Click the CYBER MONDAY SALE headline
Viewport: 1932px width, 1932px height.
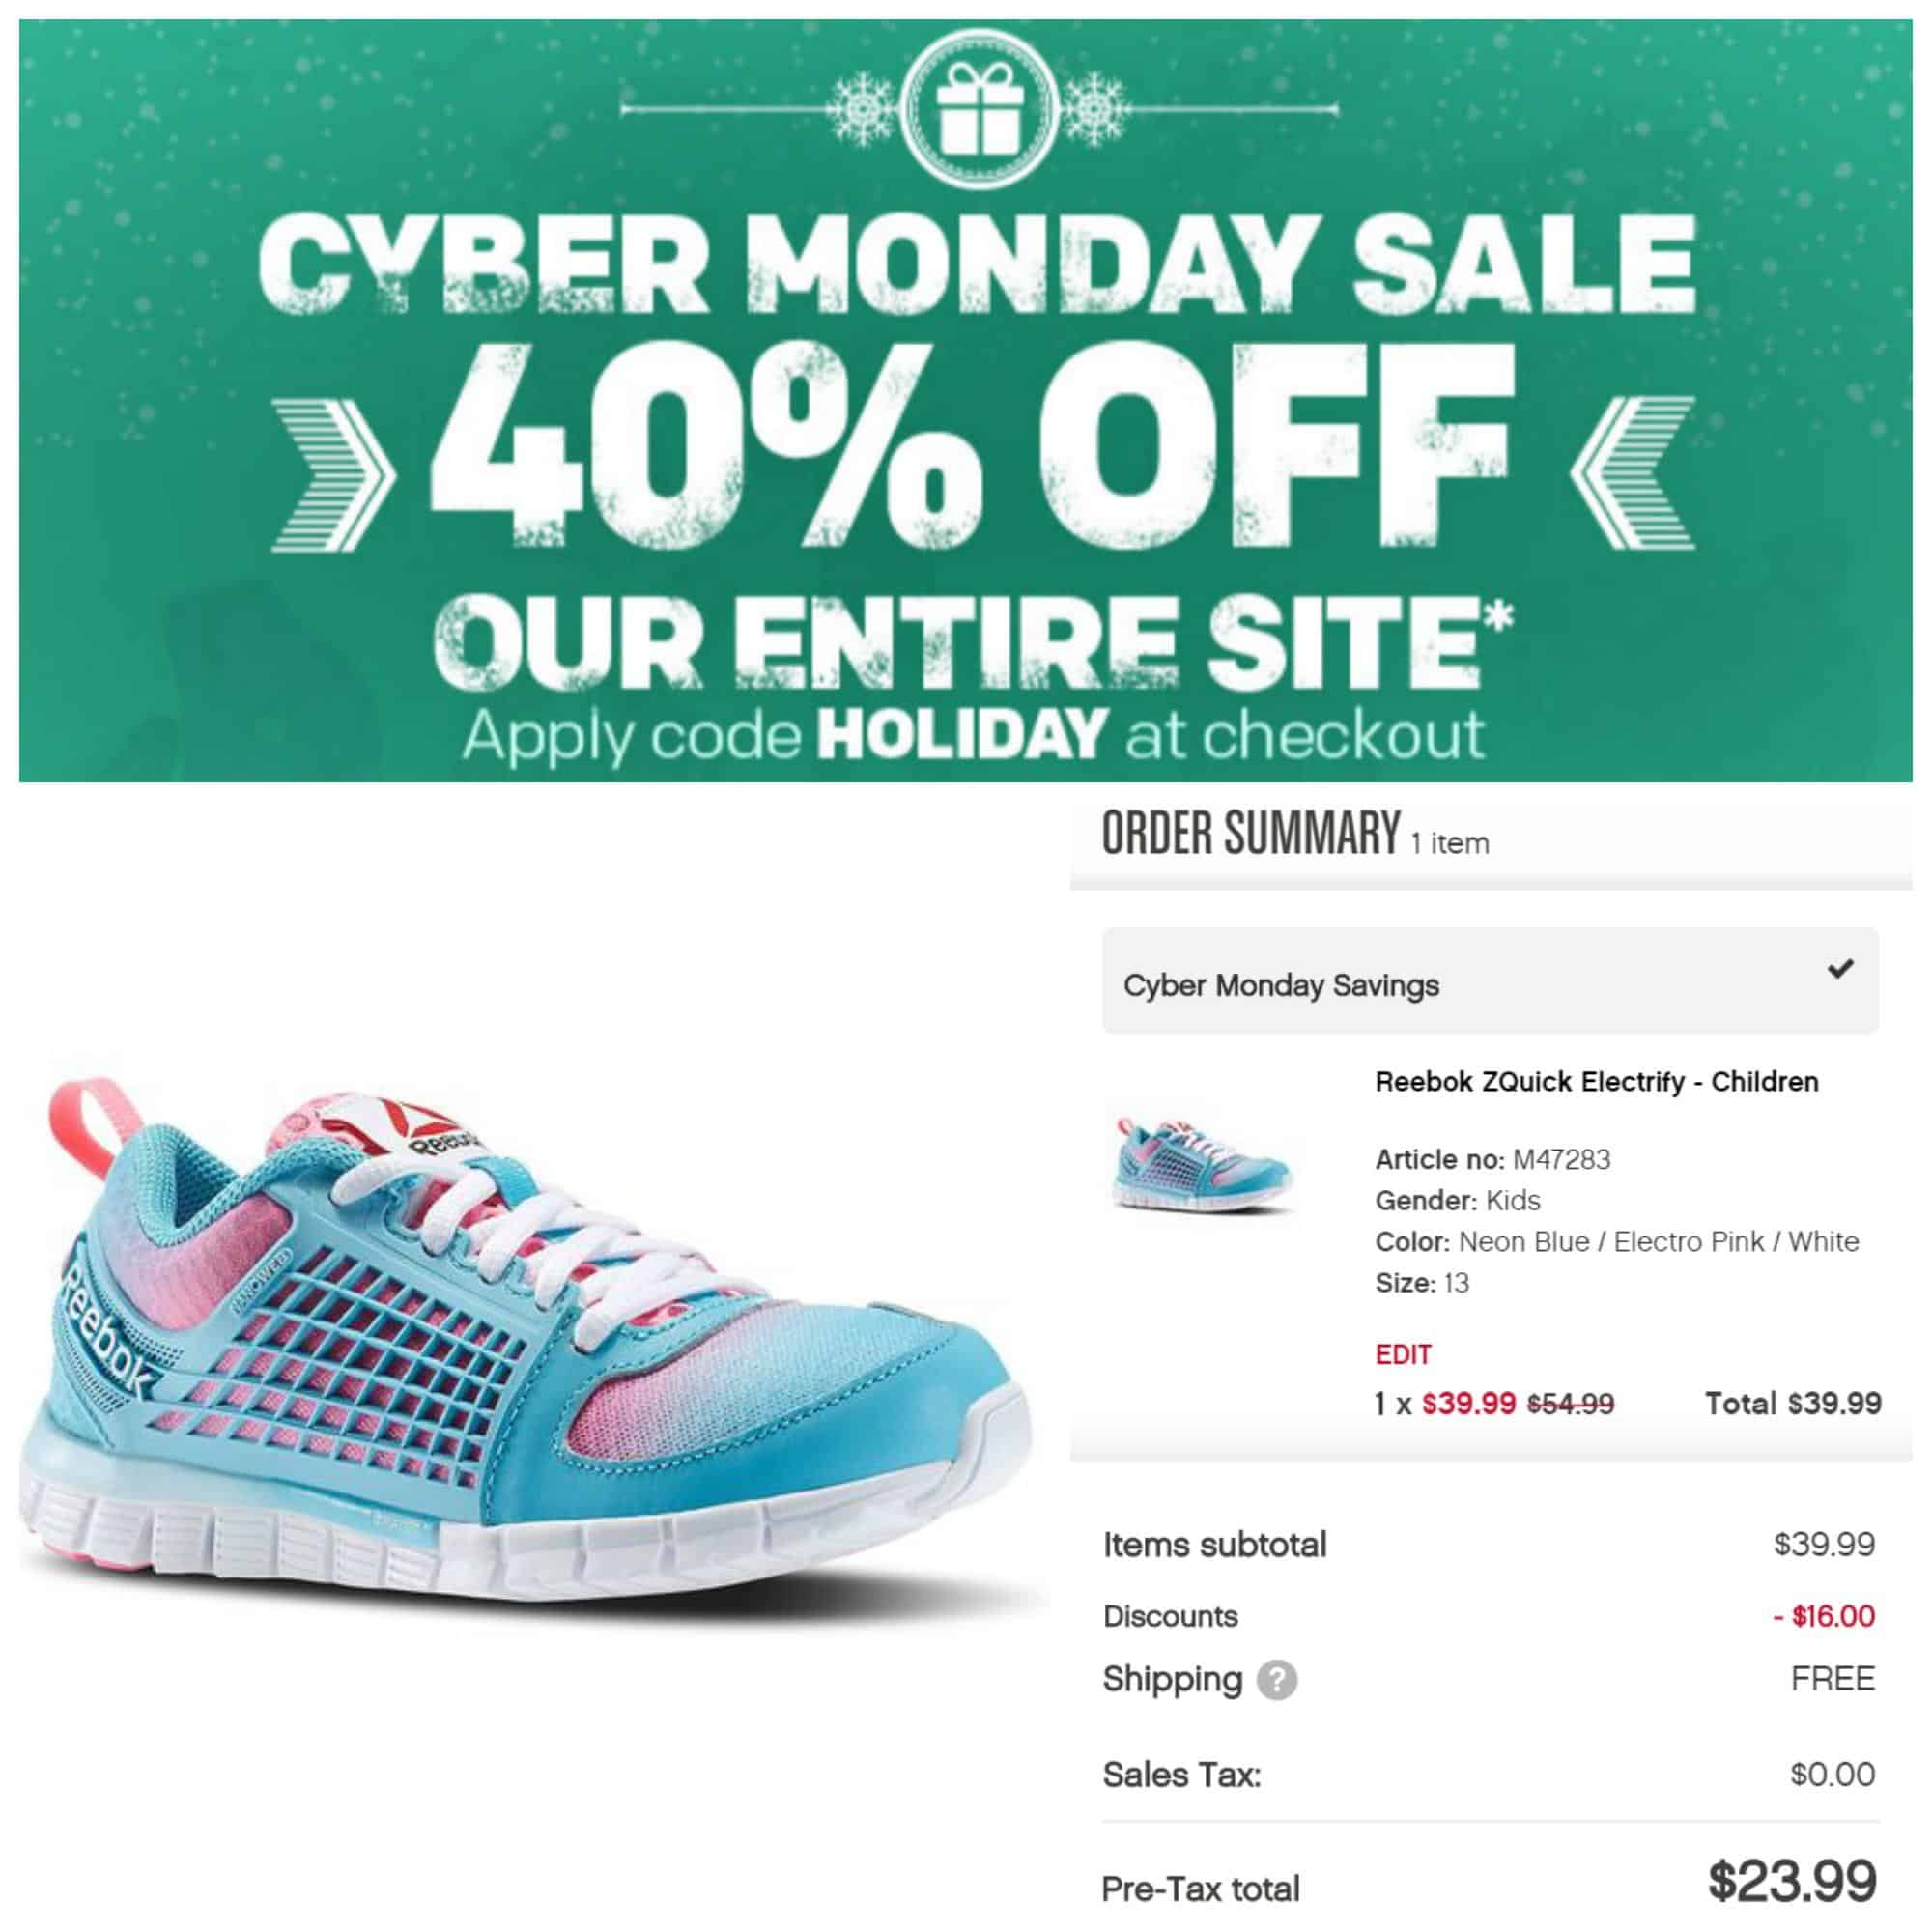[x=976, y=263]
